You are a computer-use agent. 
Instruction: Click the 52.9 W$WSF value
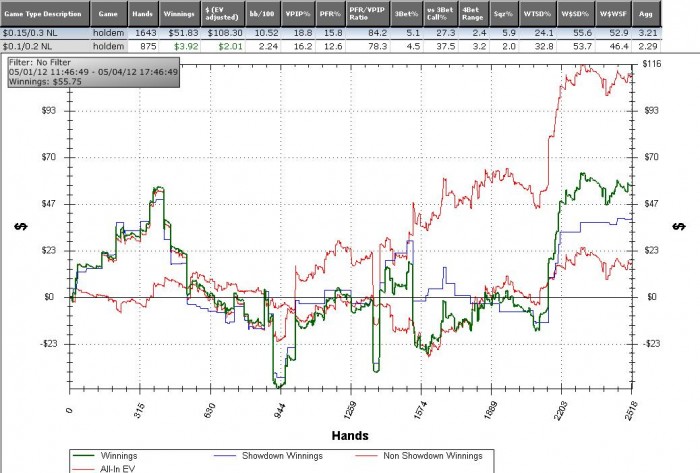point(619,33)
